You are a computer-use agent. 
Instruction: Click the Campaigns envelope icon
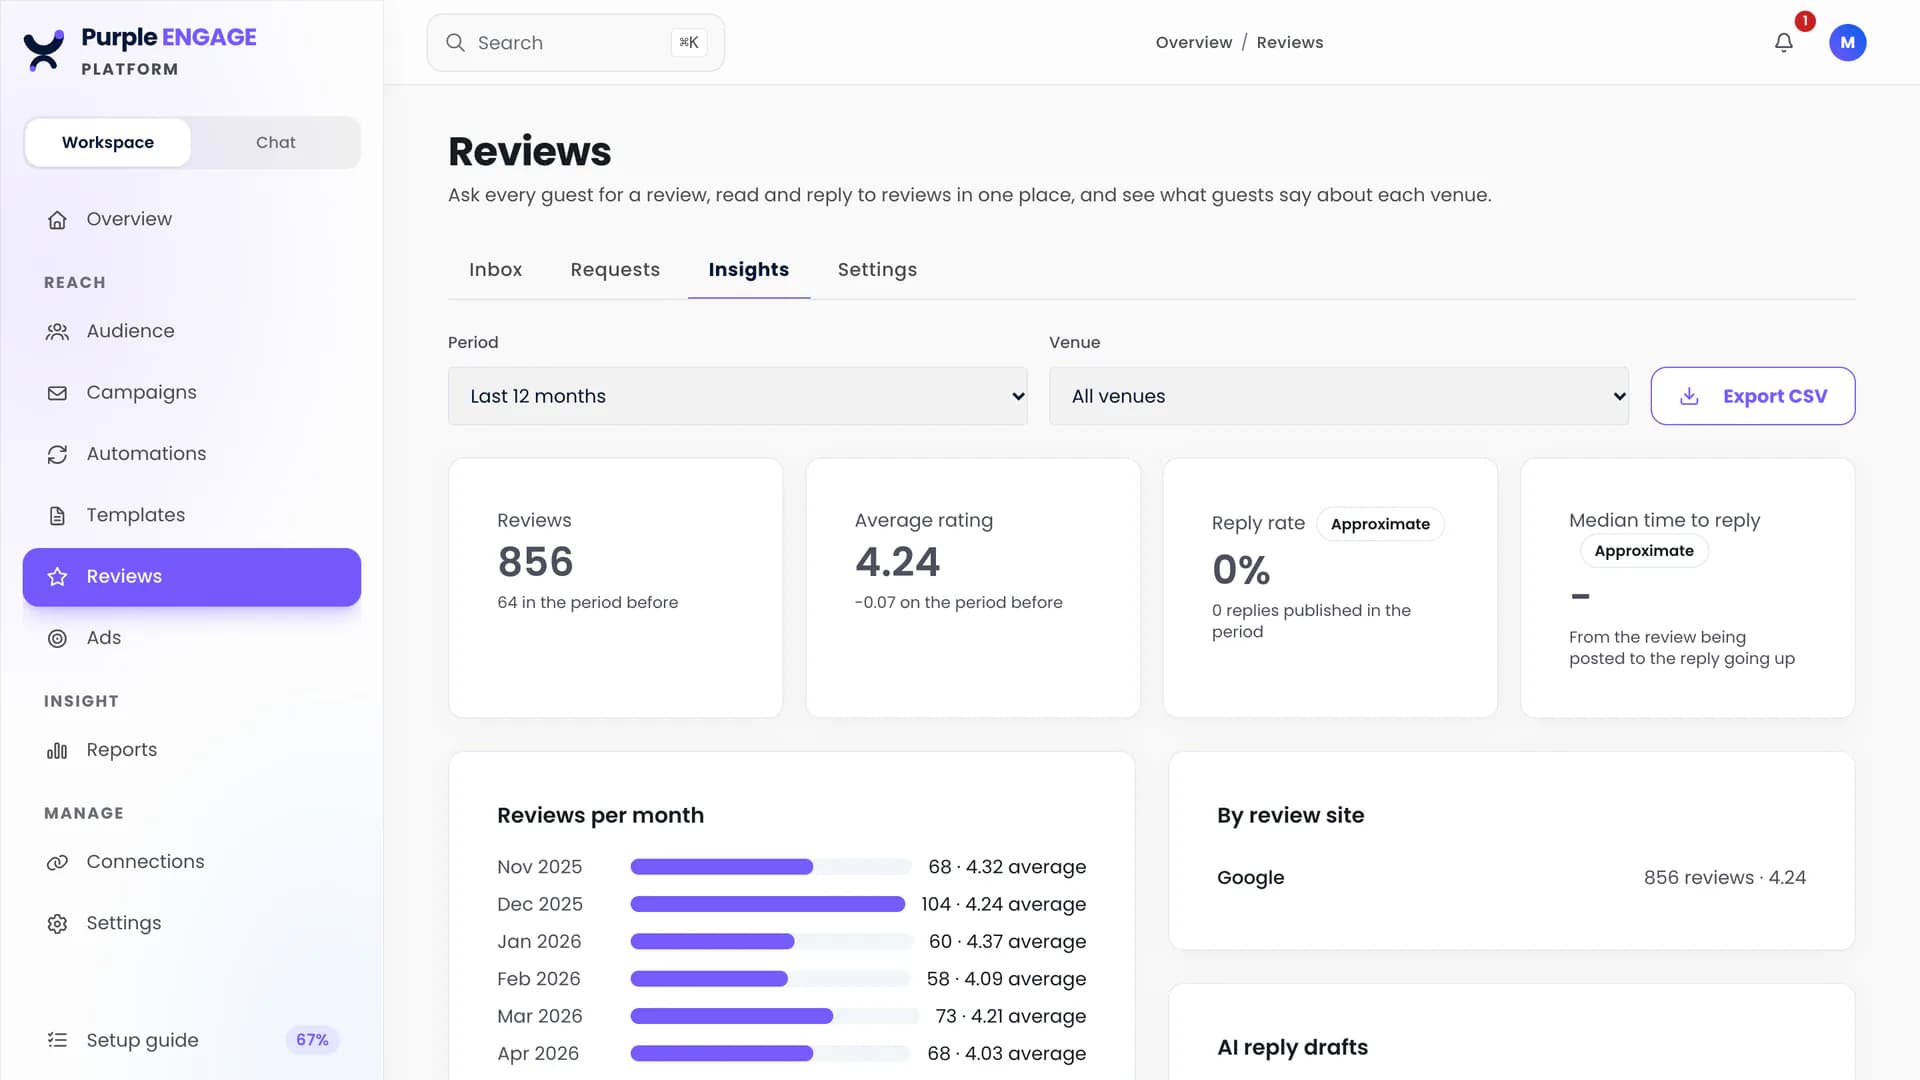coord(57,393)
